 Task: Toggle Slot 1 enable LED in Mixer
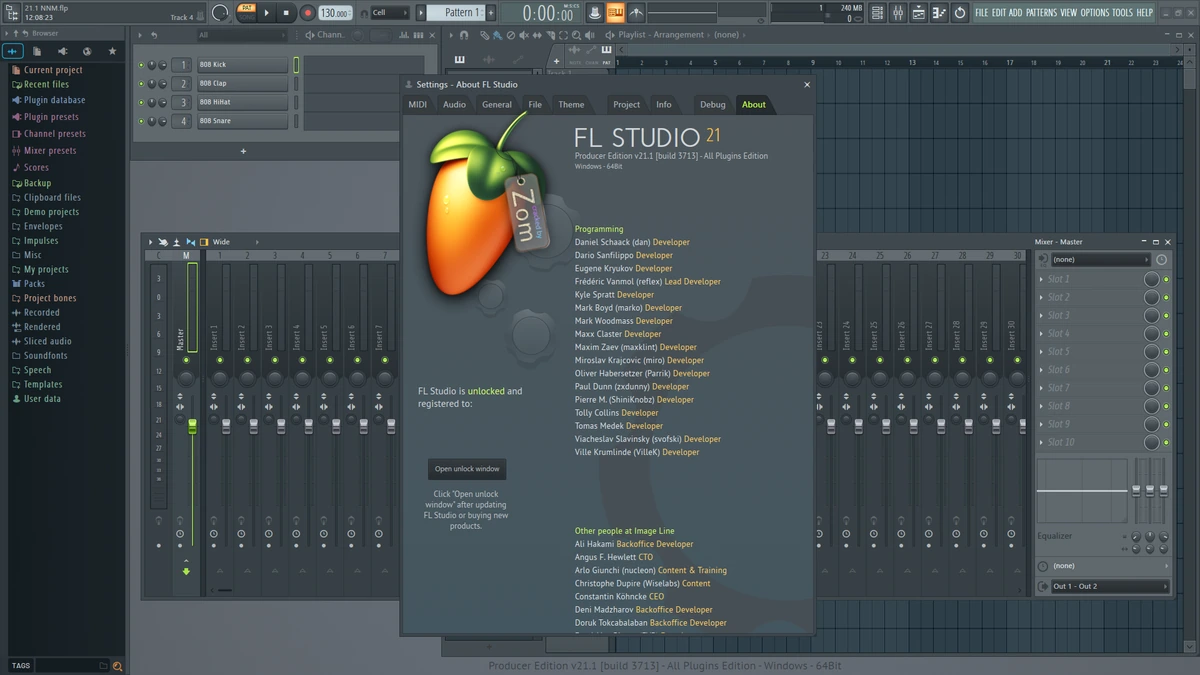(x=1166, y=279)
